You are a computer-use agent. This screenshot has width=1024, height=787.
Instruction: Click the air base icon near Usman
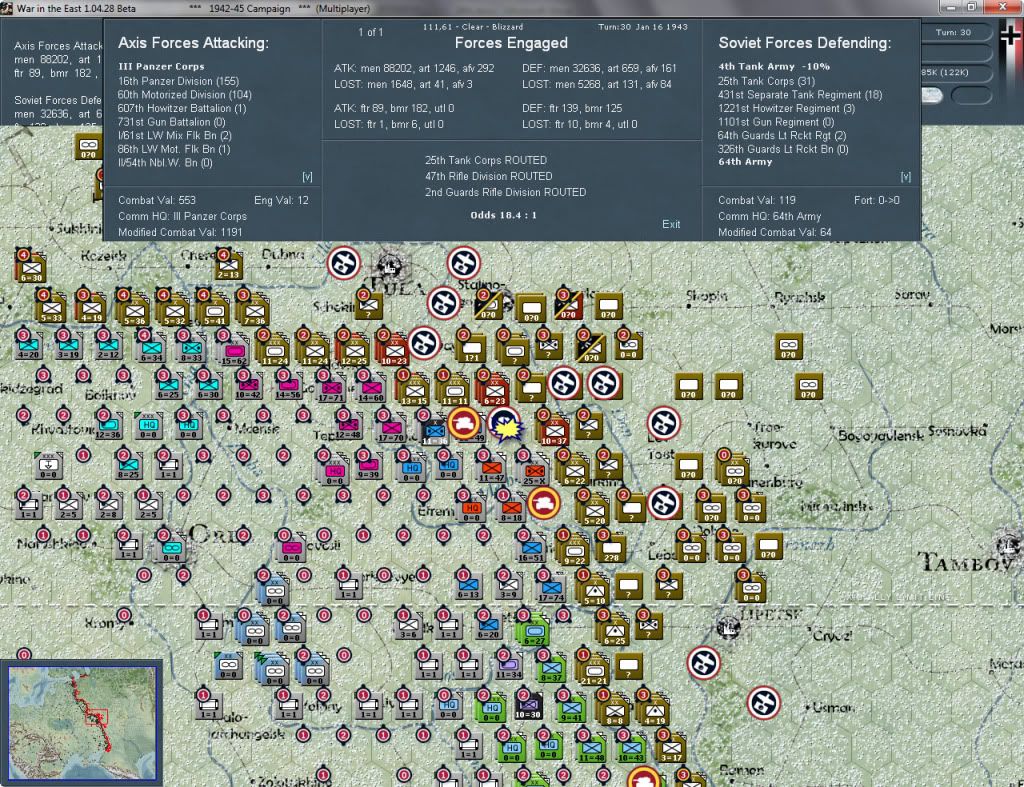click(x=763, y=703)
